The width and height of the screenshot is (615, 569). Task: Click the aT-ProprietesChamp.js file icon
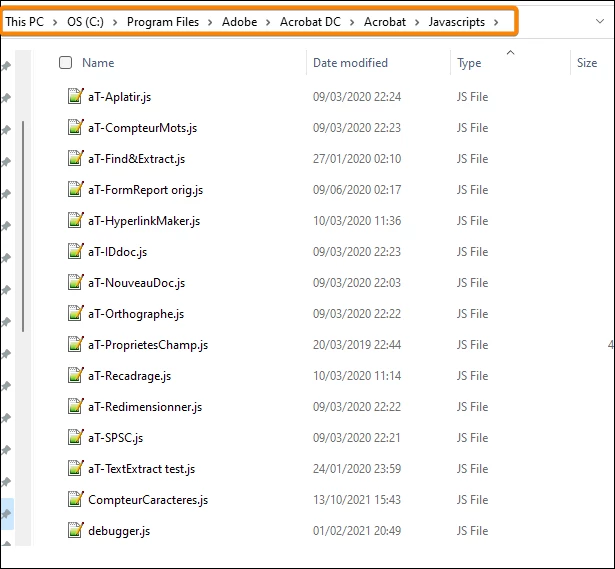[x=75, y=344]
